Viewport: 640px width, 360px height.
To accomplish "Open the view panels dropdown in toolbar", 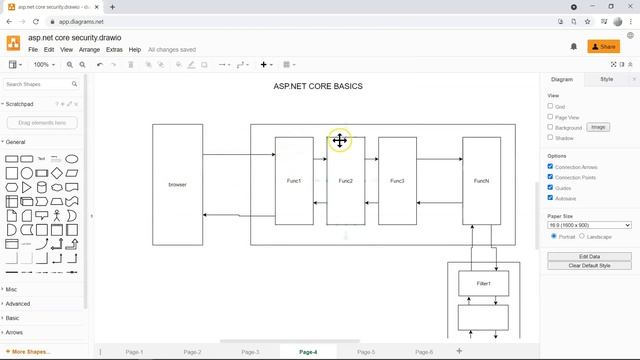I will pos(16,64).
